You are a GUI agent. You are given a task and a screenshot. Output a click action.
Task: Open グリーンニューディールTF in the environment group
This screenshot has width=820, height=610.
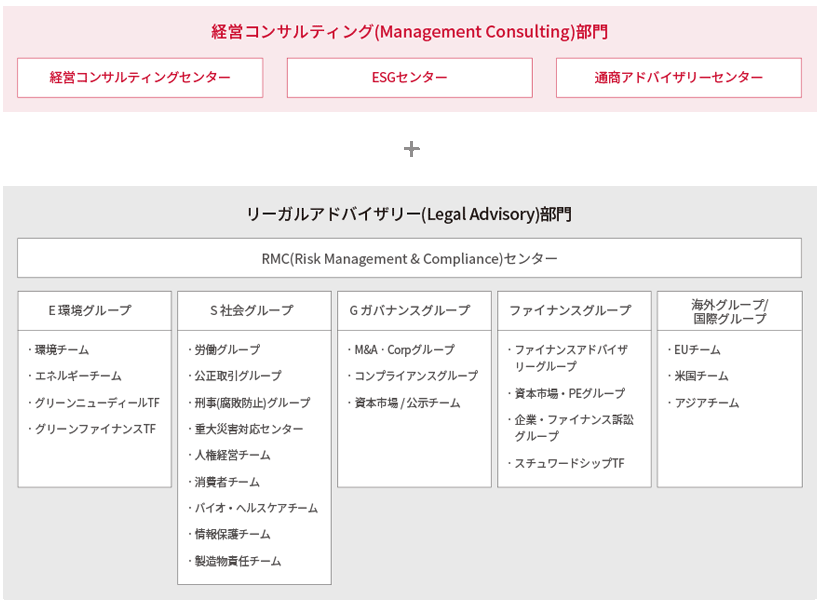coord(96,403)
